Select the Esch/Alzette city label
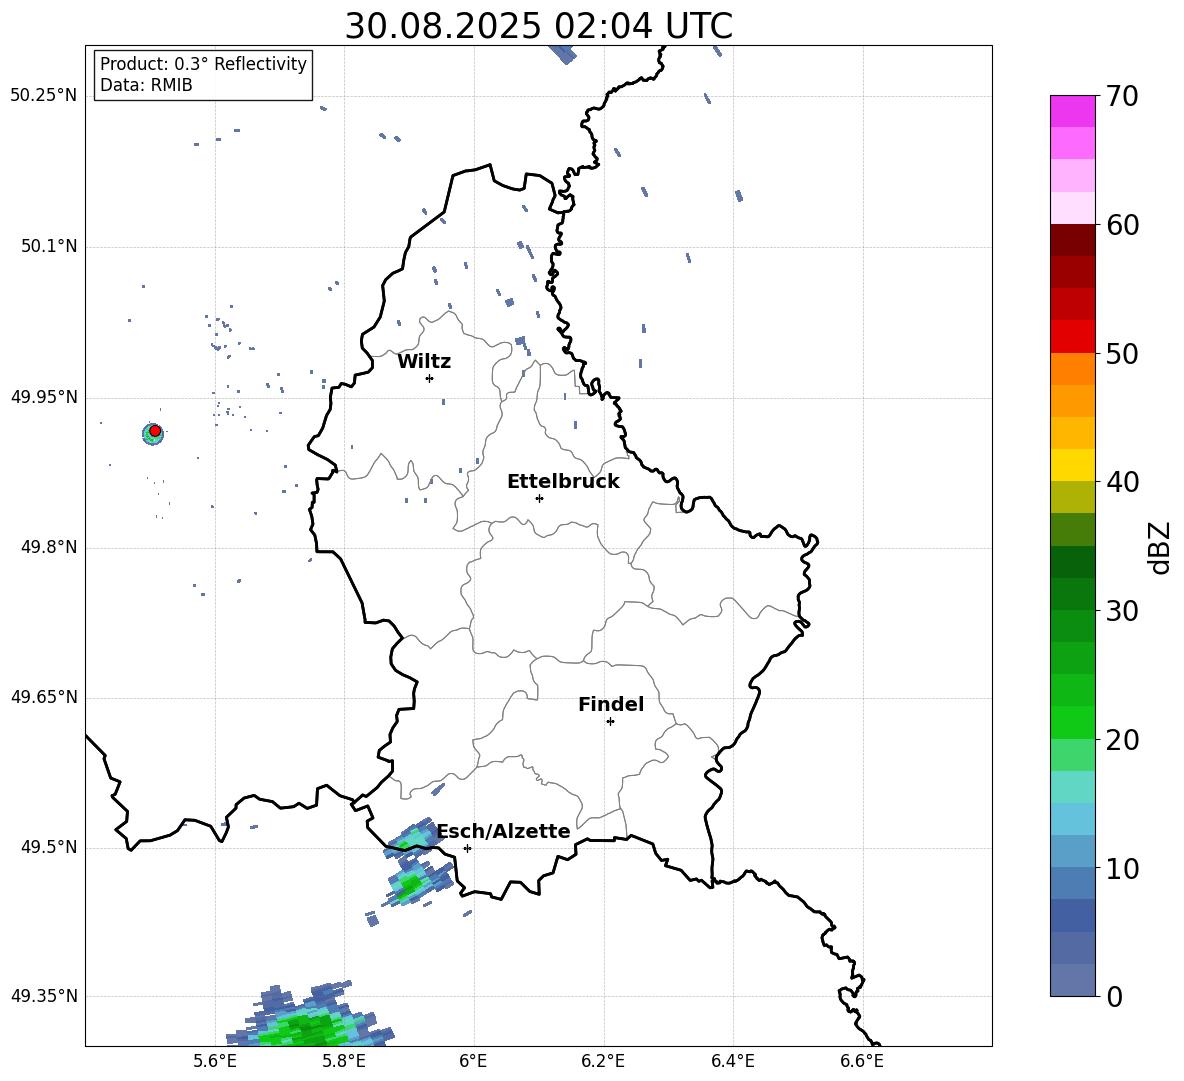1184x1081 pixels. pyautogui.click(x=504, y=831)
